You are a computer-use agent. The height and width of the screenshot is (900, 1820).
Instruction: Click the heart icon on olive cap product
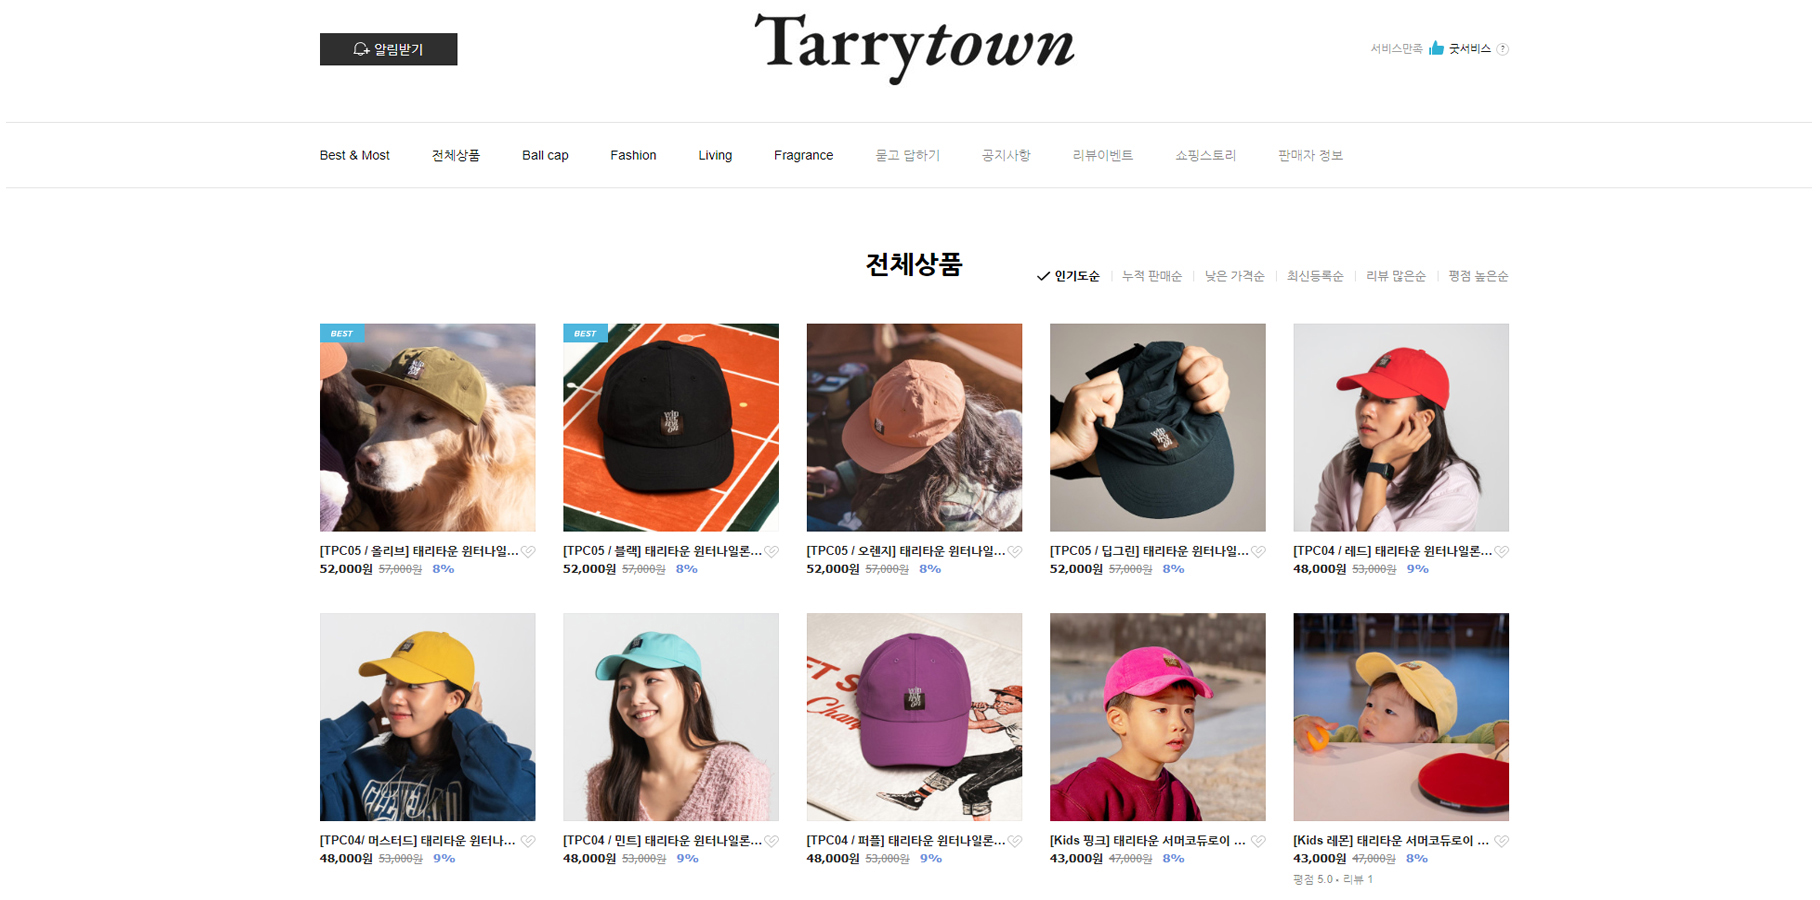point(528,552)
